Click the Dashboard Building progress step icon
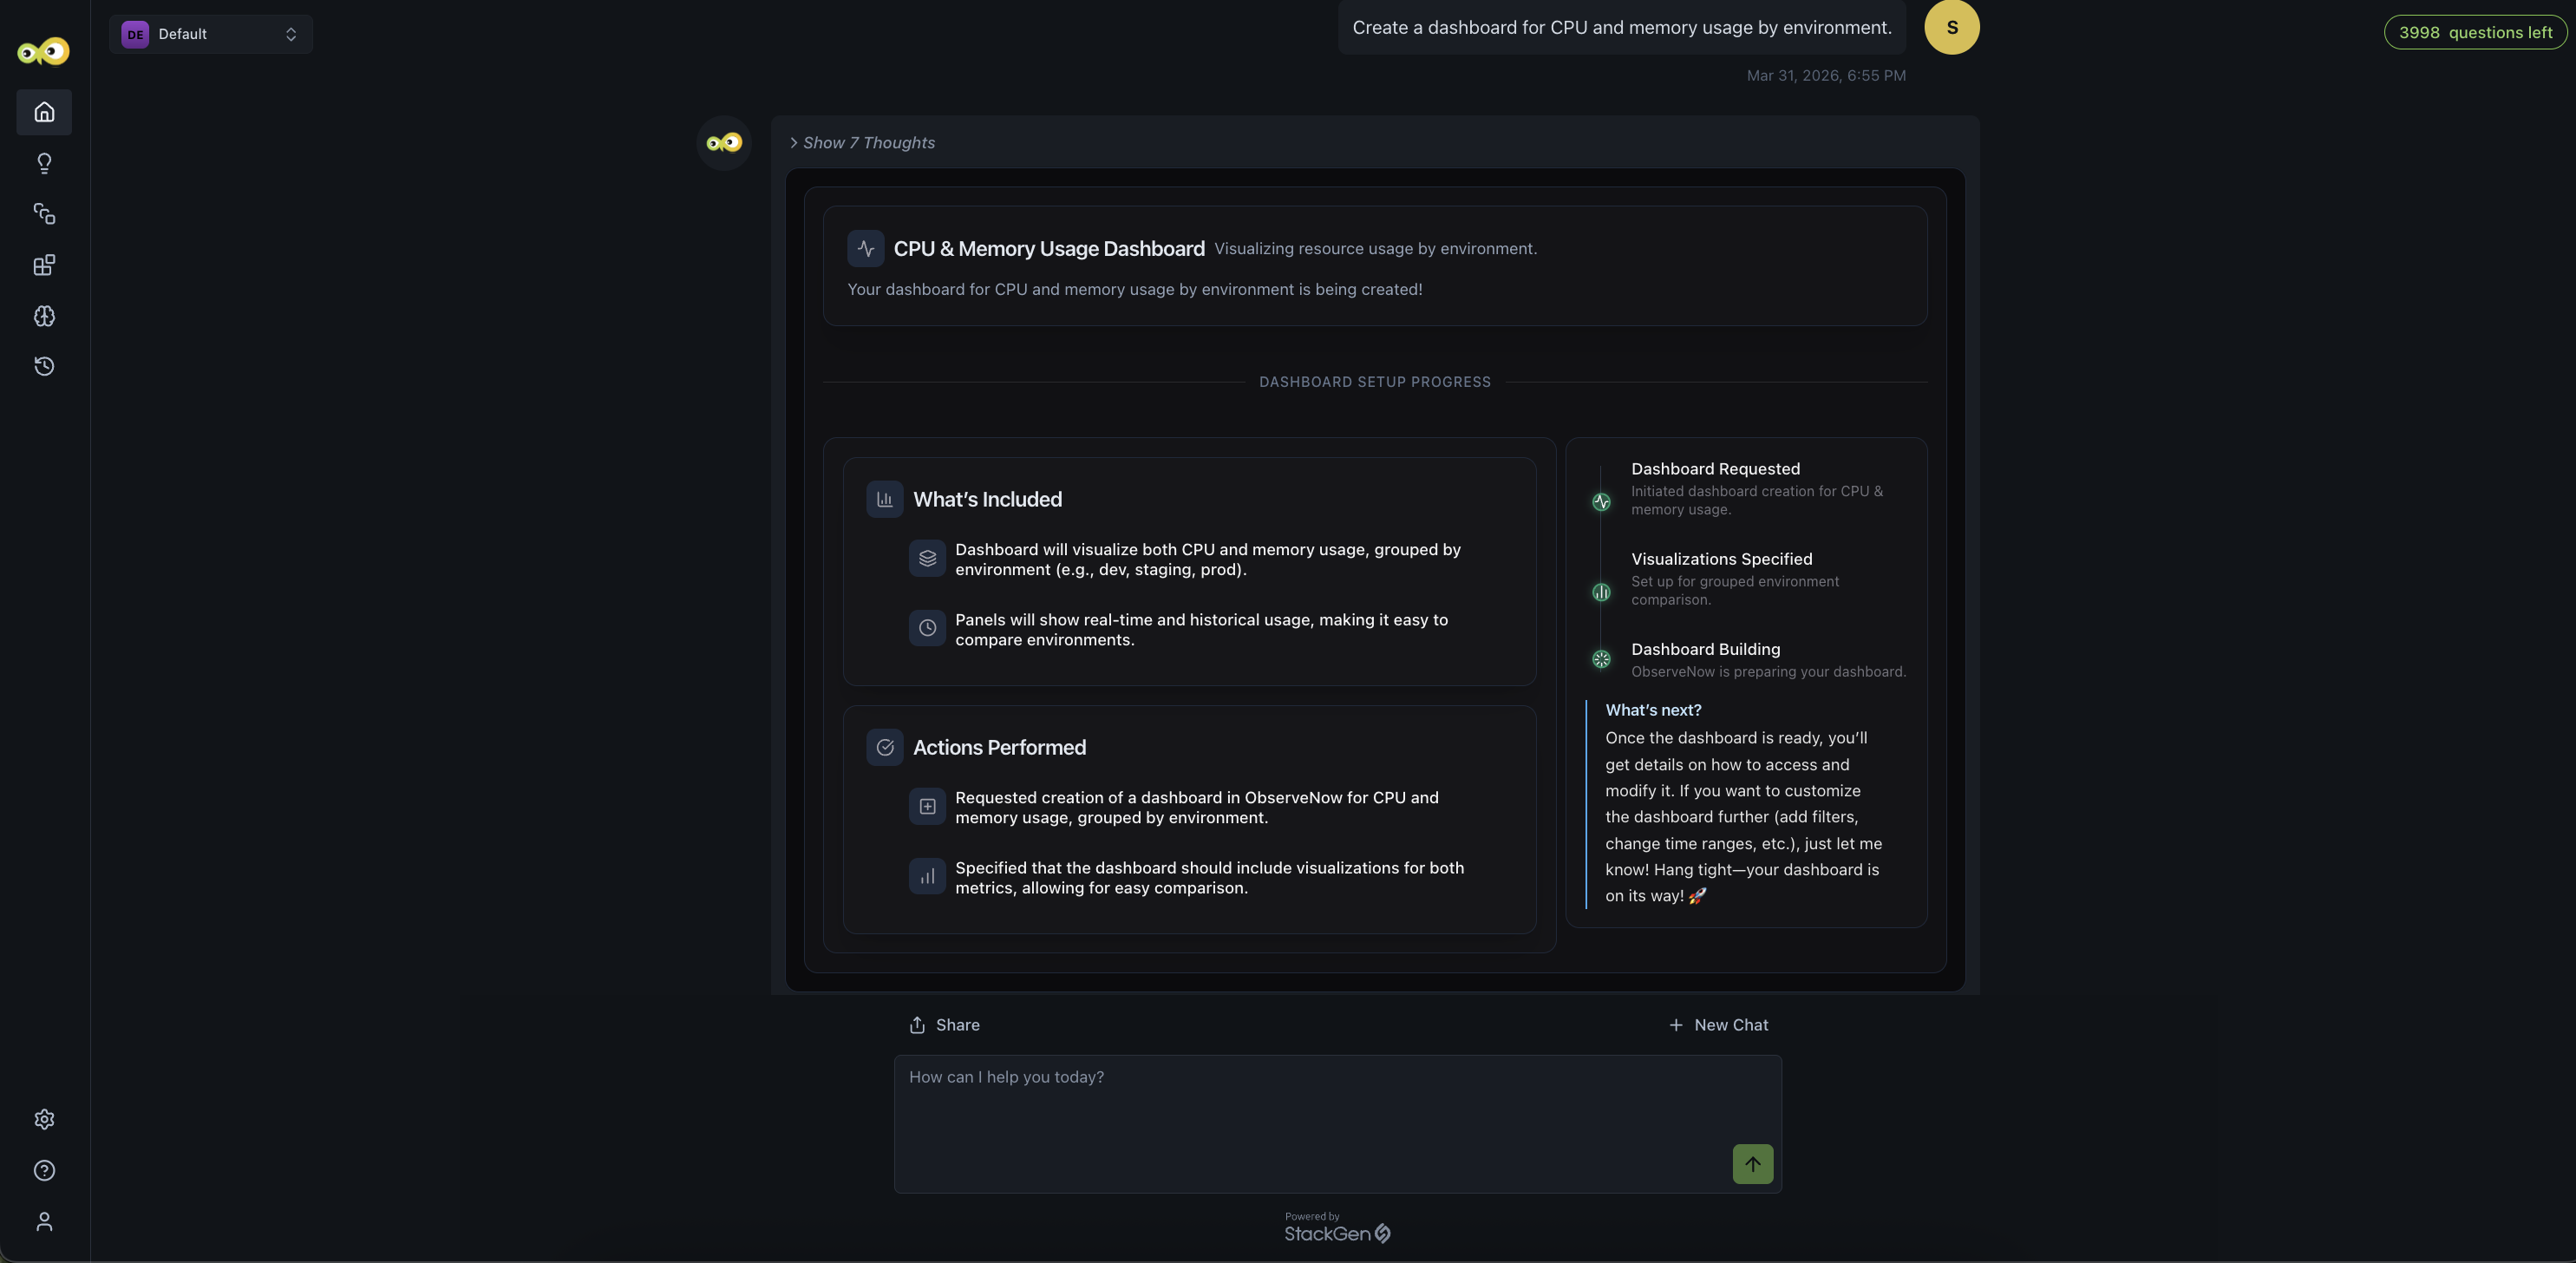The width and height of the screenshot is (2576, 1263). click(x=1601, y=659)
